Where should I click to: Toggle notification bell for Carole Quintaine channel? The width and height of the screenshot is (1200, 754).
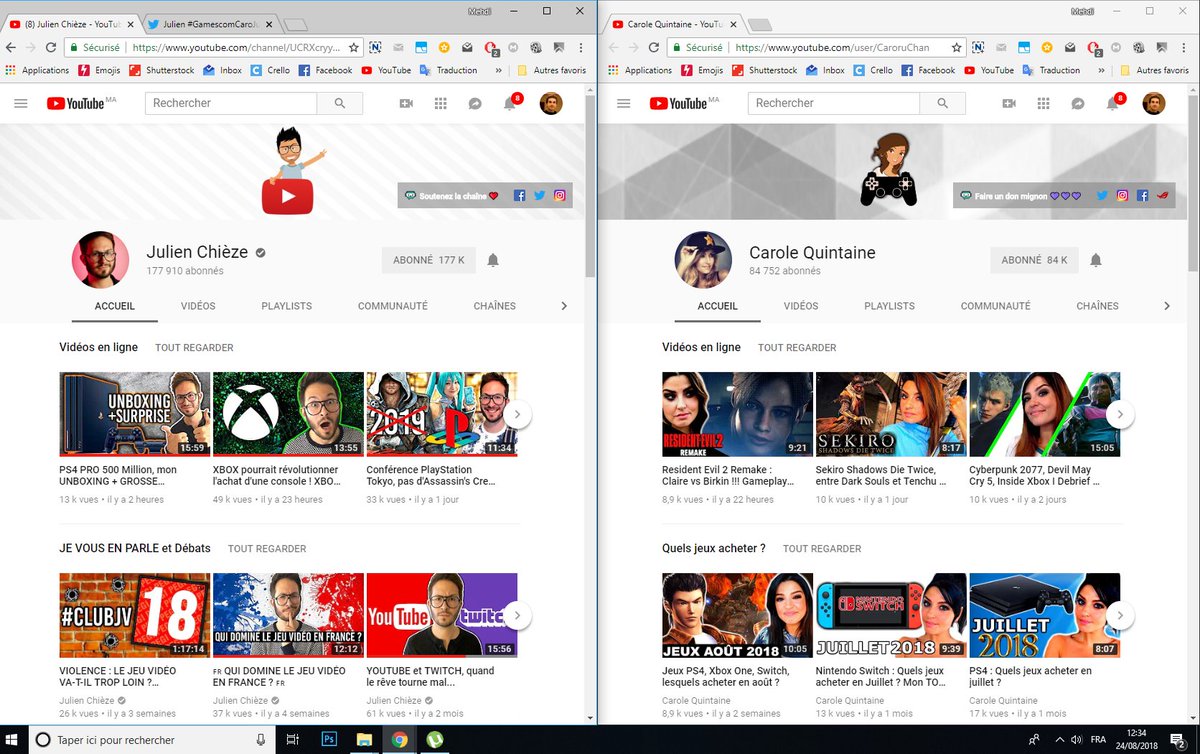click(x=1096, y=260)
